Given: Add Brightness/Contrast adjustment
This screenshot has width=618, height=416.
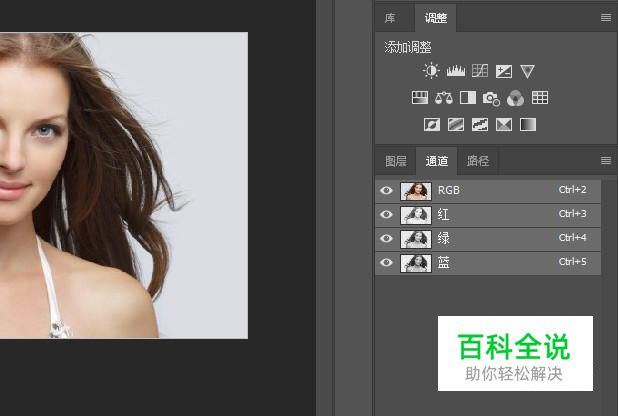Looking at the screenshot, I should [x=431, y=71].
